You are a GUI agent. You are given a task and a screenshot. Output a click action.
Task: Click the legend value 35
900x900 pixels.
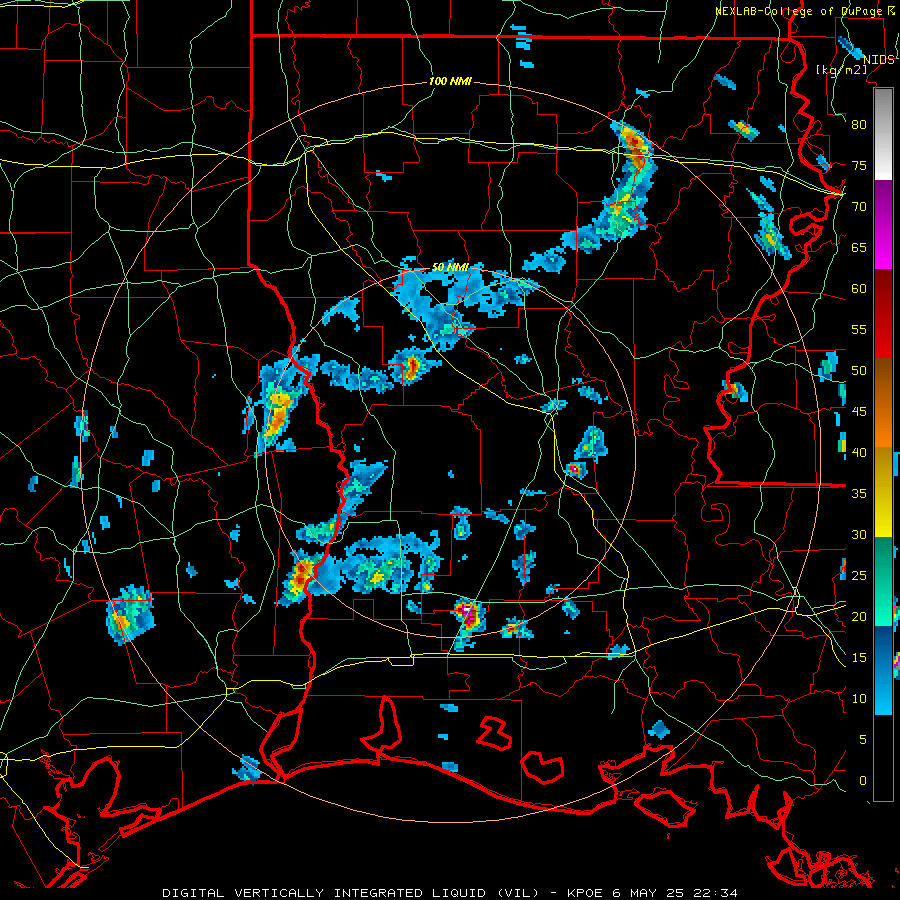pos(859,494)
